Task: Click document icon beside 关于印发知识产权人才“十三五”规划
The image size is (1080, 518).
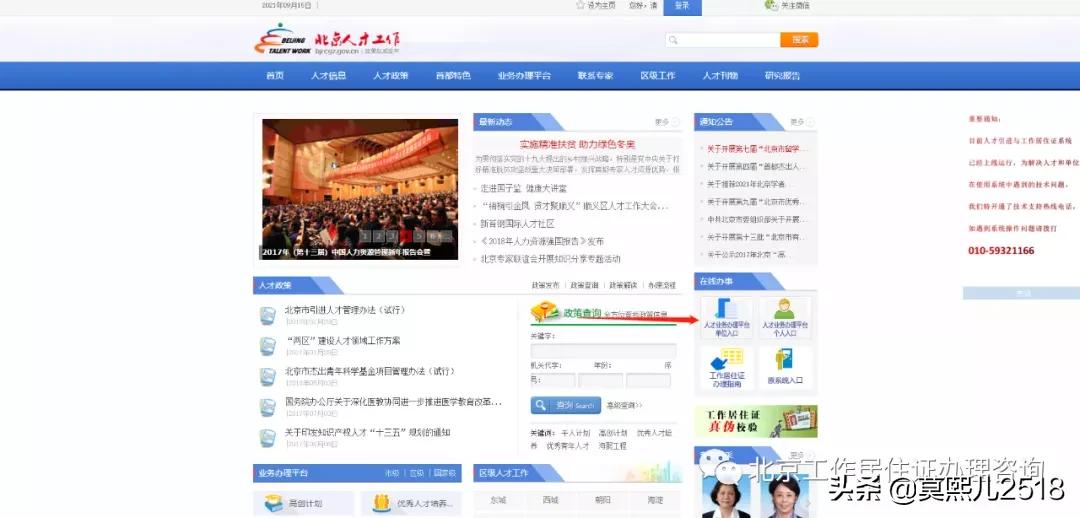Action: point(267,438)
